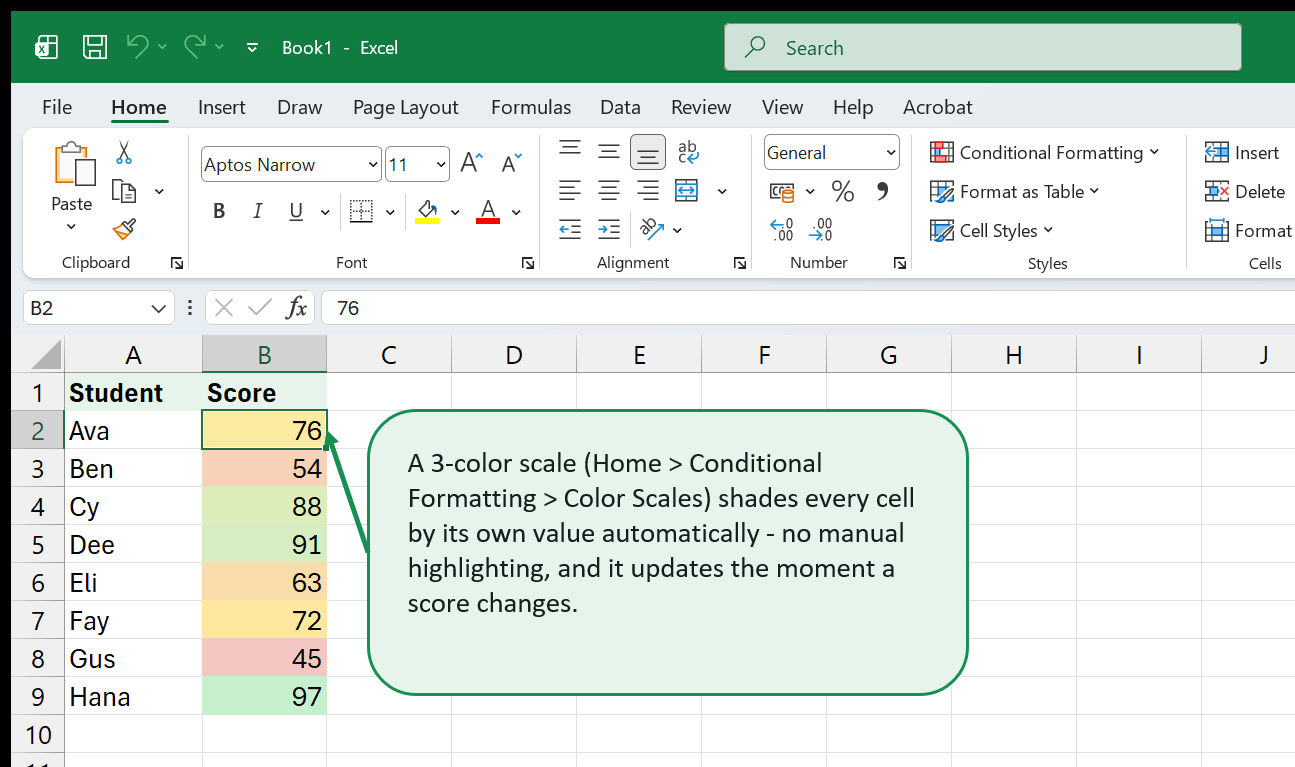Open Cell Styles gallery
Image resolution: width=1295 pixels, height=767 pixels.
tap(991, 230)
